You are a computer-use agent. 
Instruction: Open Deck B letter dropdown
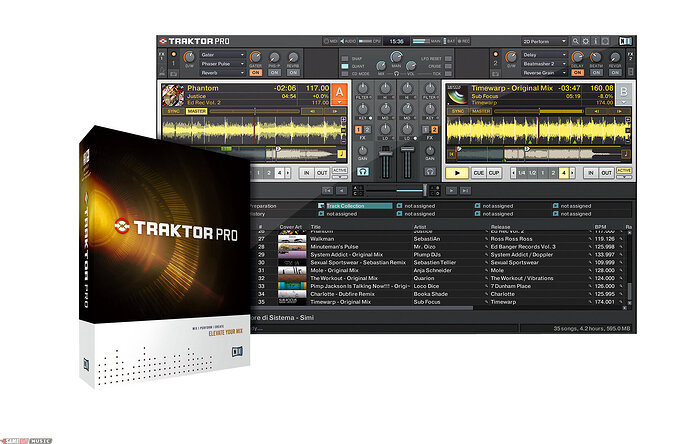pyautogui.click(x=624, y=102)
